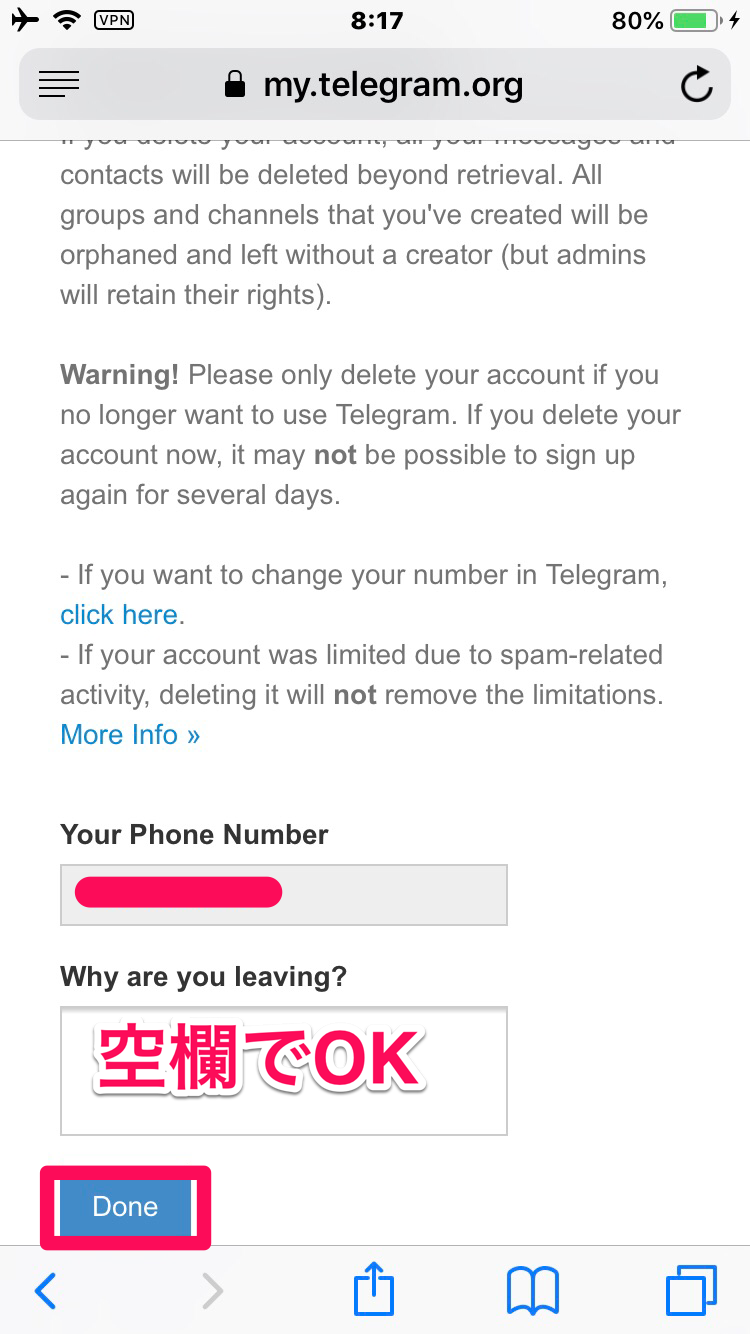The image size is (750, 1334).
Task: Navigate back to the previous page
Action: pyautogui.click(x=44, y=1290)
